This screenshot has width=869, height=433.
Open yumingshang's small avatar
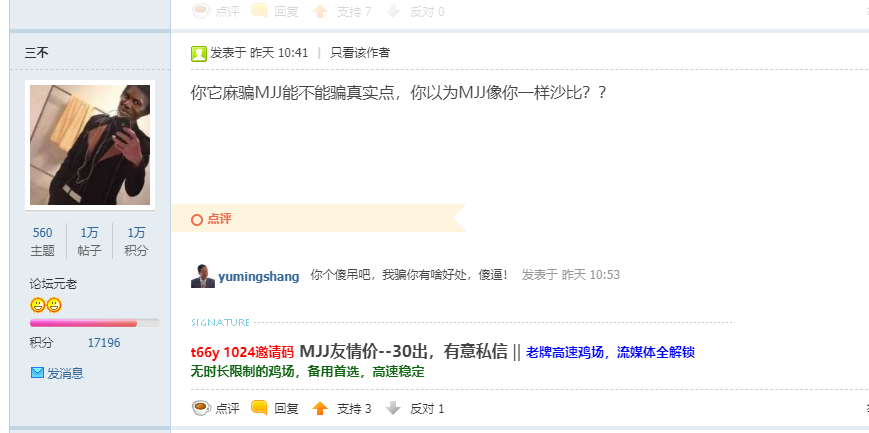coord(203,276)
